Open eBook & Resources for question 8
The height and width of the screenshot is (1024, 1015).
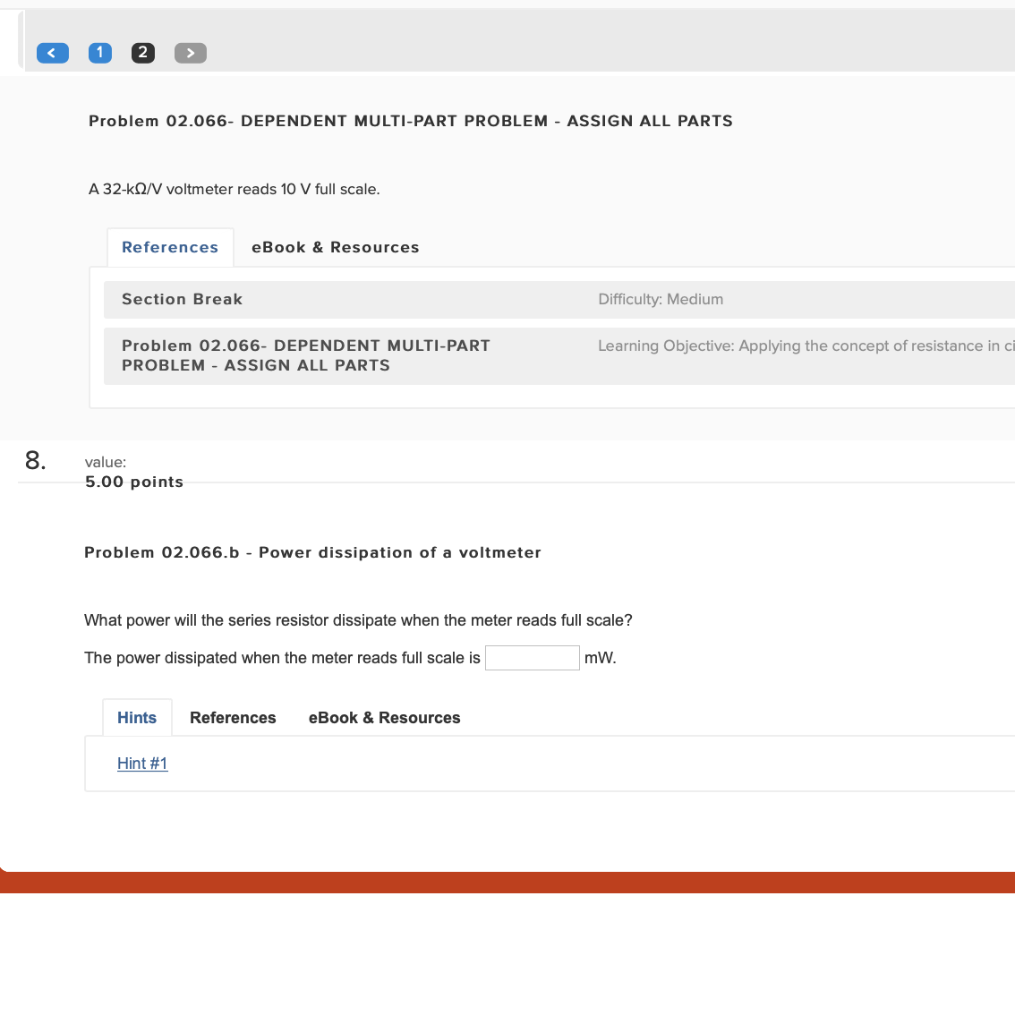tap(384, 717)
